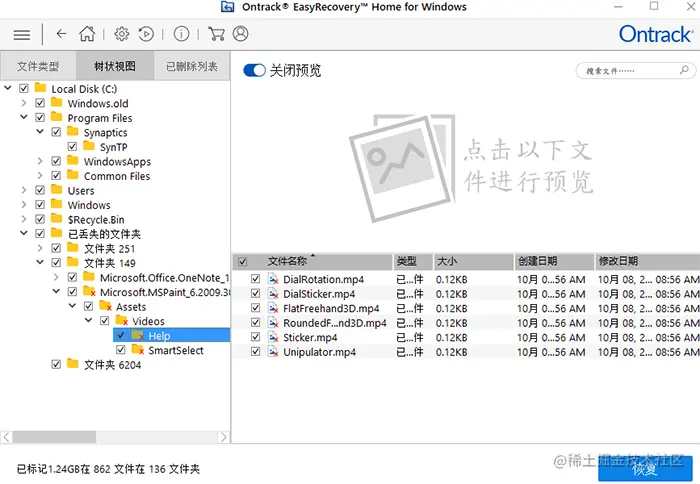Open the user account icon

pyautogui.click(x=241, y=34)
